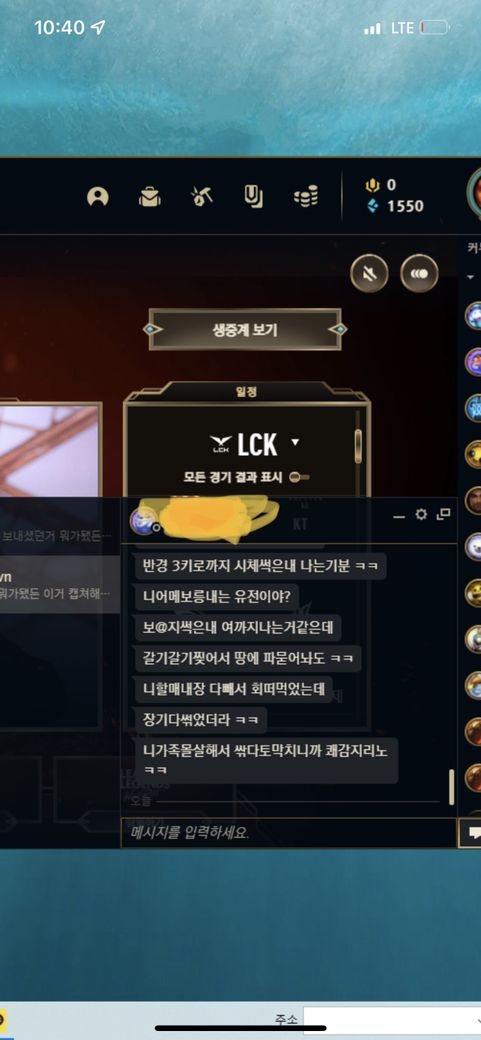This screenshot has width=481, height=1040.
Task: Open the Profile icon in top navigation
Action: pyautogui.click(x=98, y=196)
